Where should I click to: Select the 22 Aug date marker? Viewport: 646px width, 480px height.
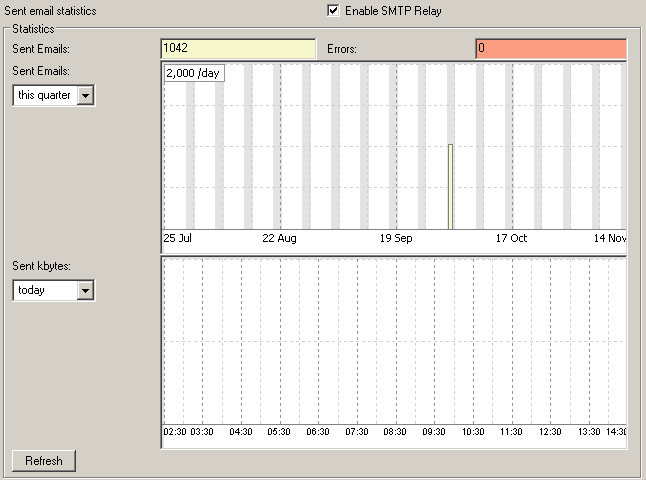(279, 239)
